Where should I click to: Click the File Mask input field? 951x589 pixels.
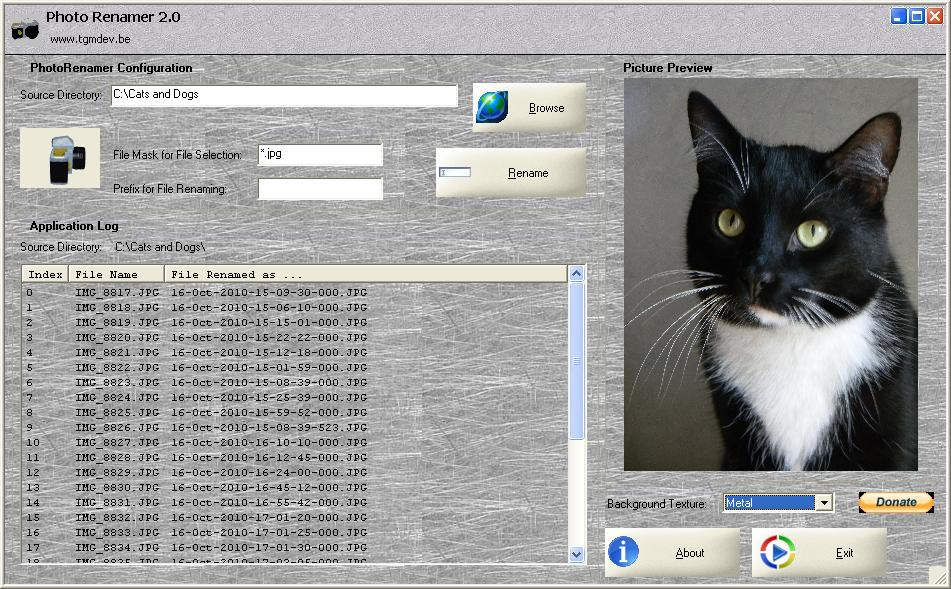click(x=320, y=155)
